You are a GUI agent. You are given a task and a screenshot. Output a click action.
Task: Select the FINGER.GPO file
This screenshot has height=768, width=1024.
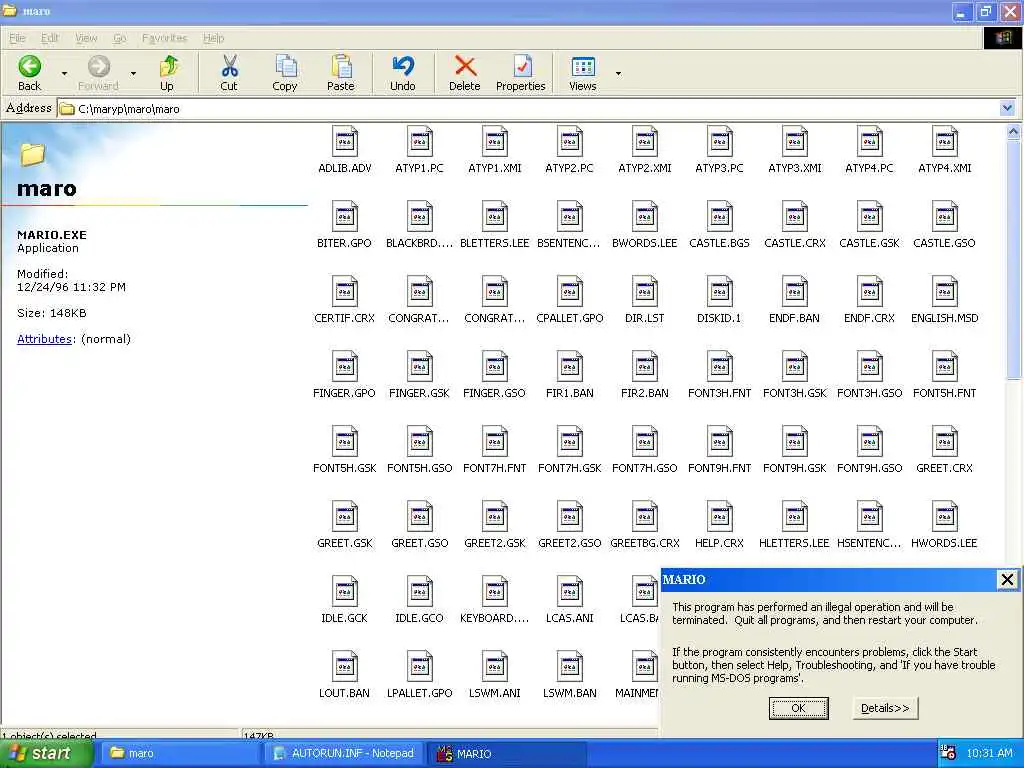pyautogui.click(x=344, y=376)
